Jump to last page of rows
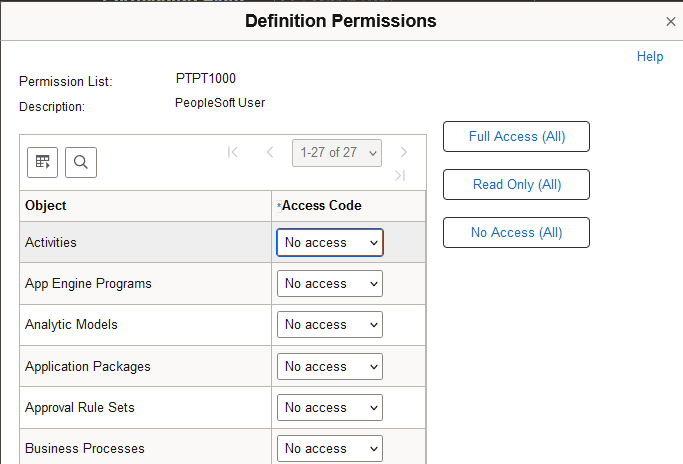Image resolution: width=683 pixels, height=464 pixels. point(400,176)
